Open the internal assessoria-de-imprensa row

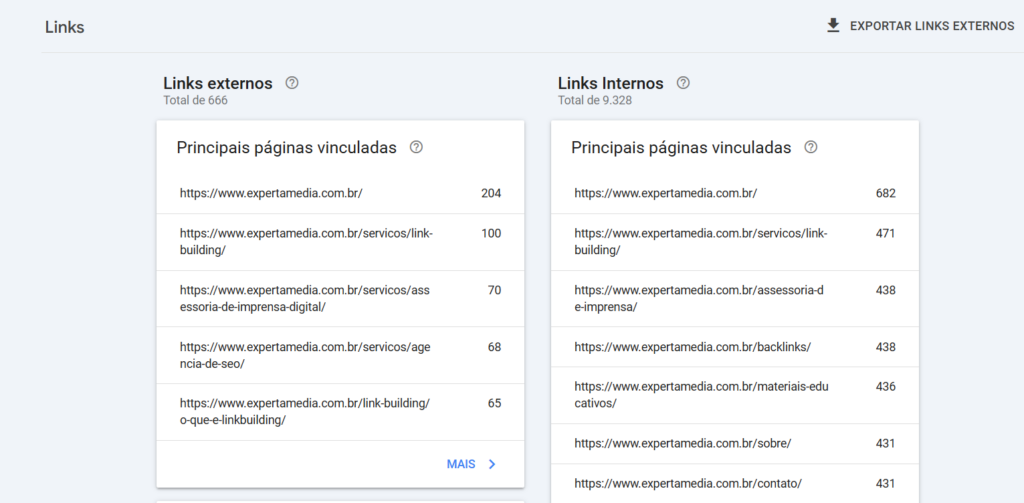(x=734, y=298)
